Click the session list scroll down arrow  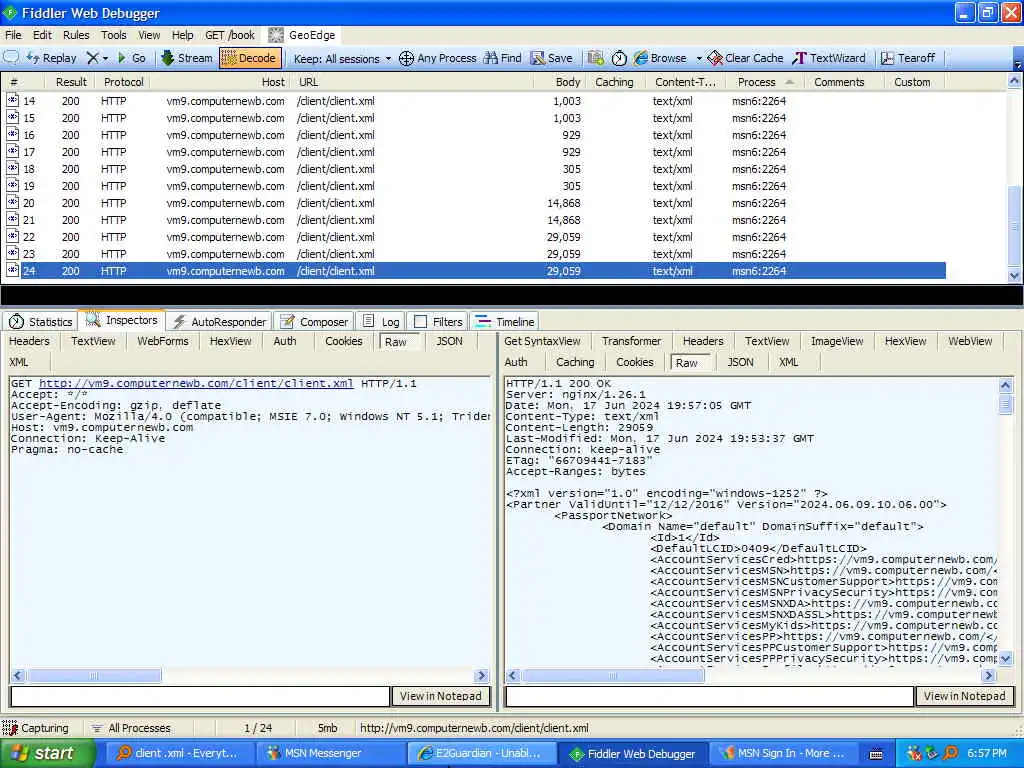tap(1014, 276)
